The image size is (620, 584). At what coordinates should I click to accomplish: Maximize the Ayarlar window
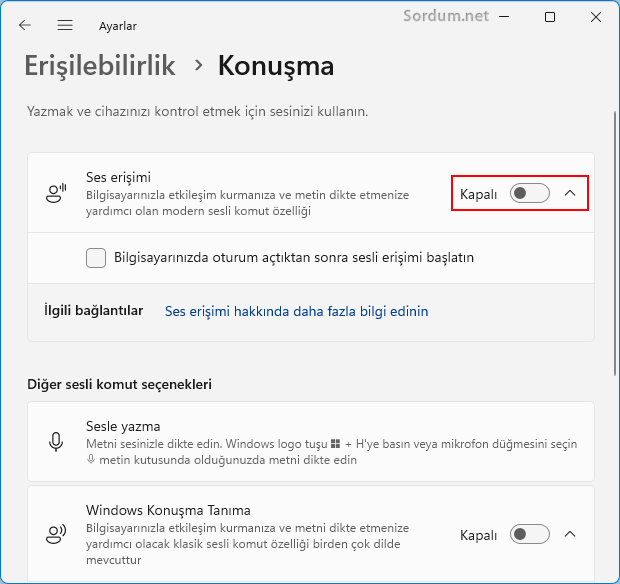coord(549,17)
